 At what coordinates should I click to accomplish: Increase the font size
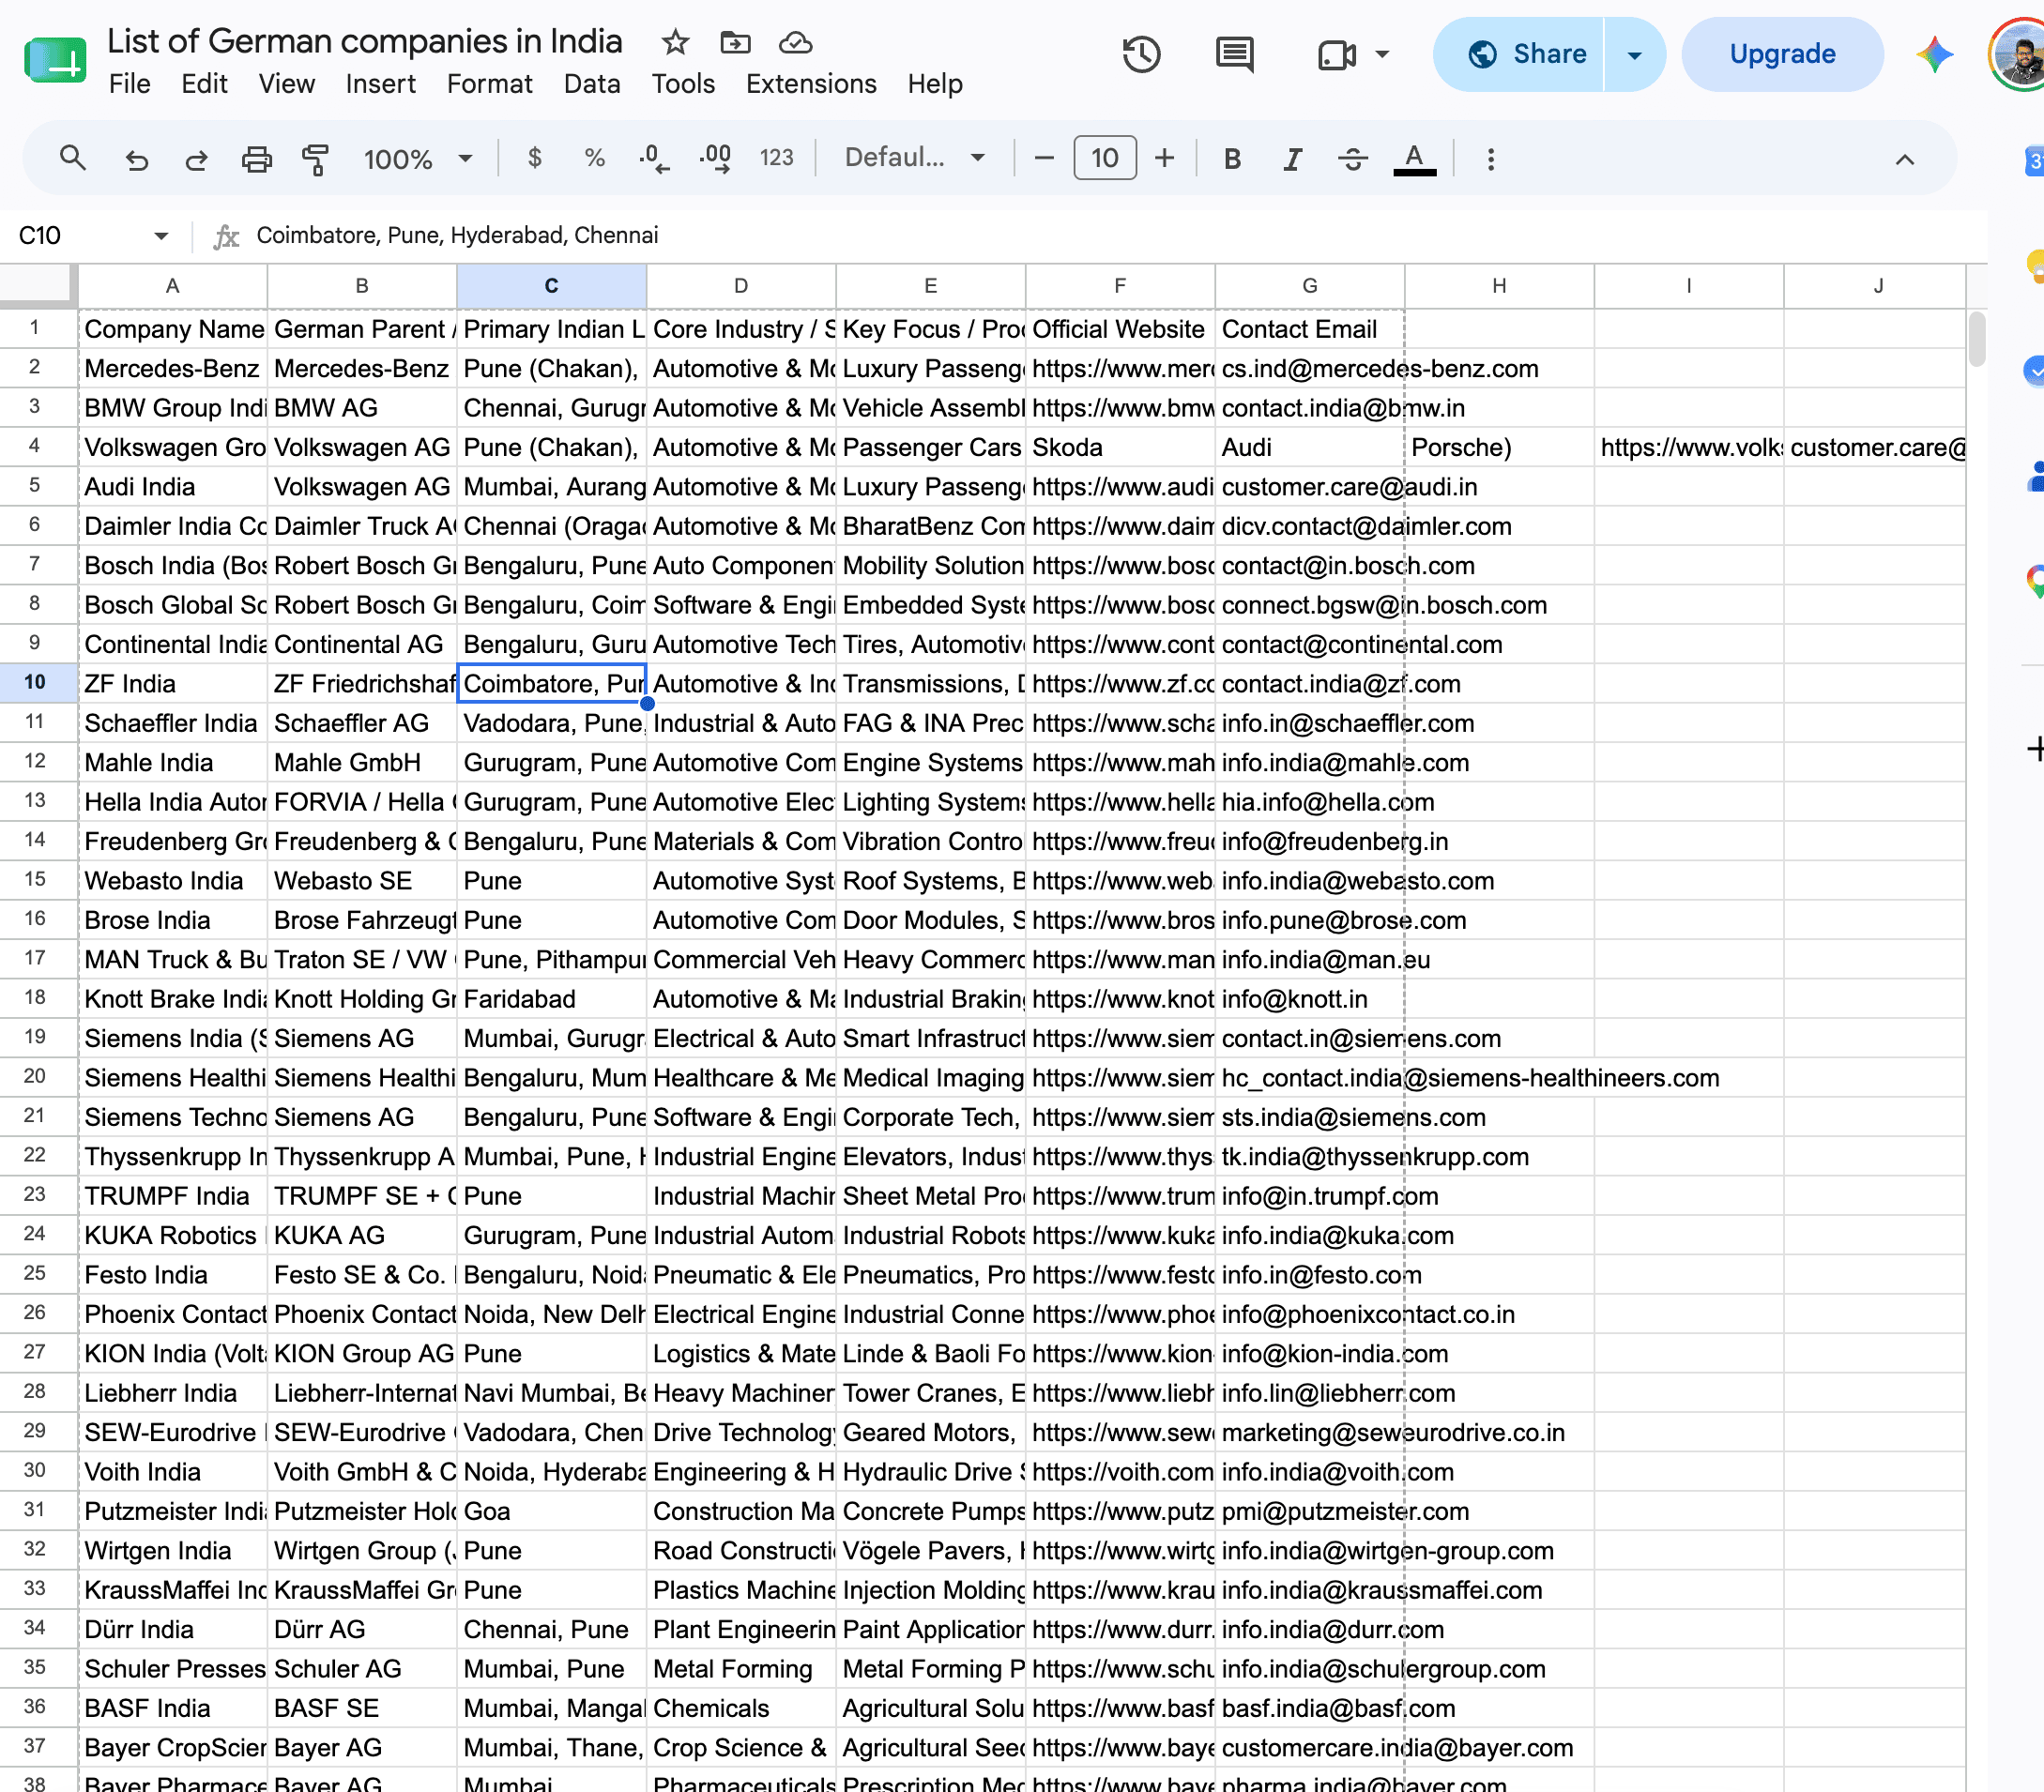pyautogui.click(x=1164, y=158)
